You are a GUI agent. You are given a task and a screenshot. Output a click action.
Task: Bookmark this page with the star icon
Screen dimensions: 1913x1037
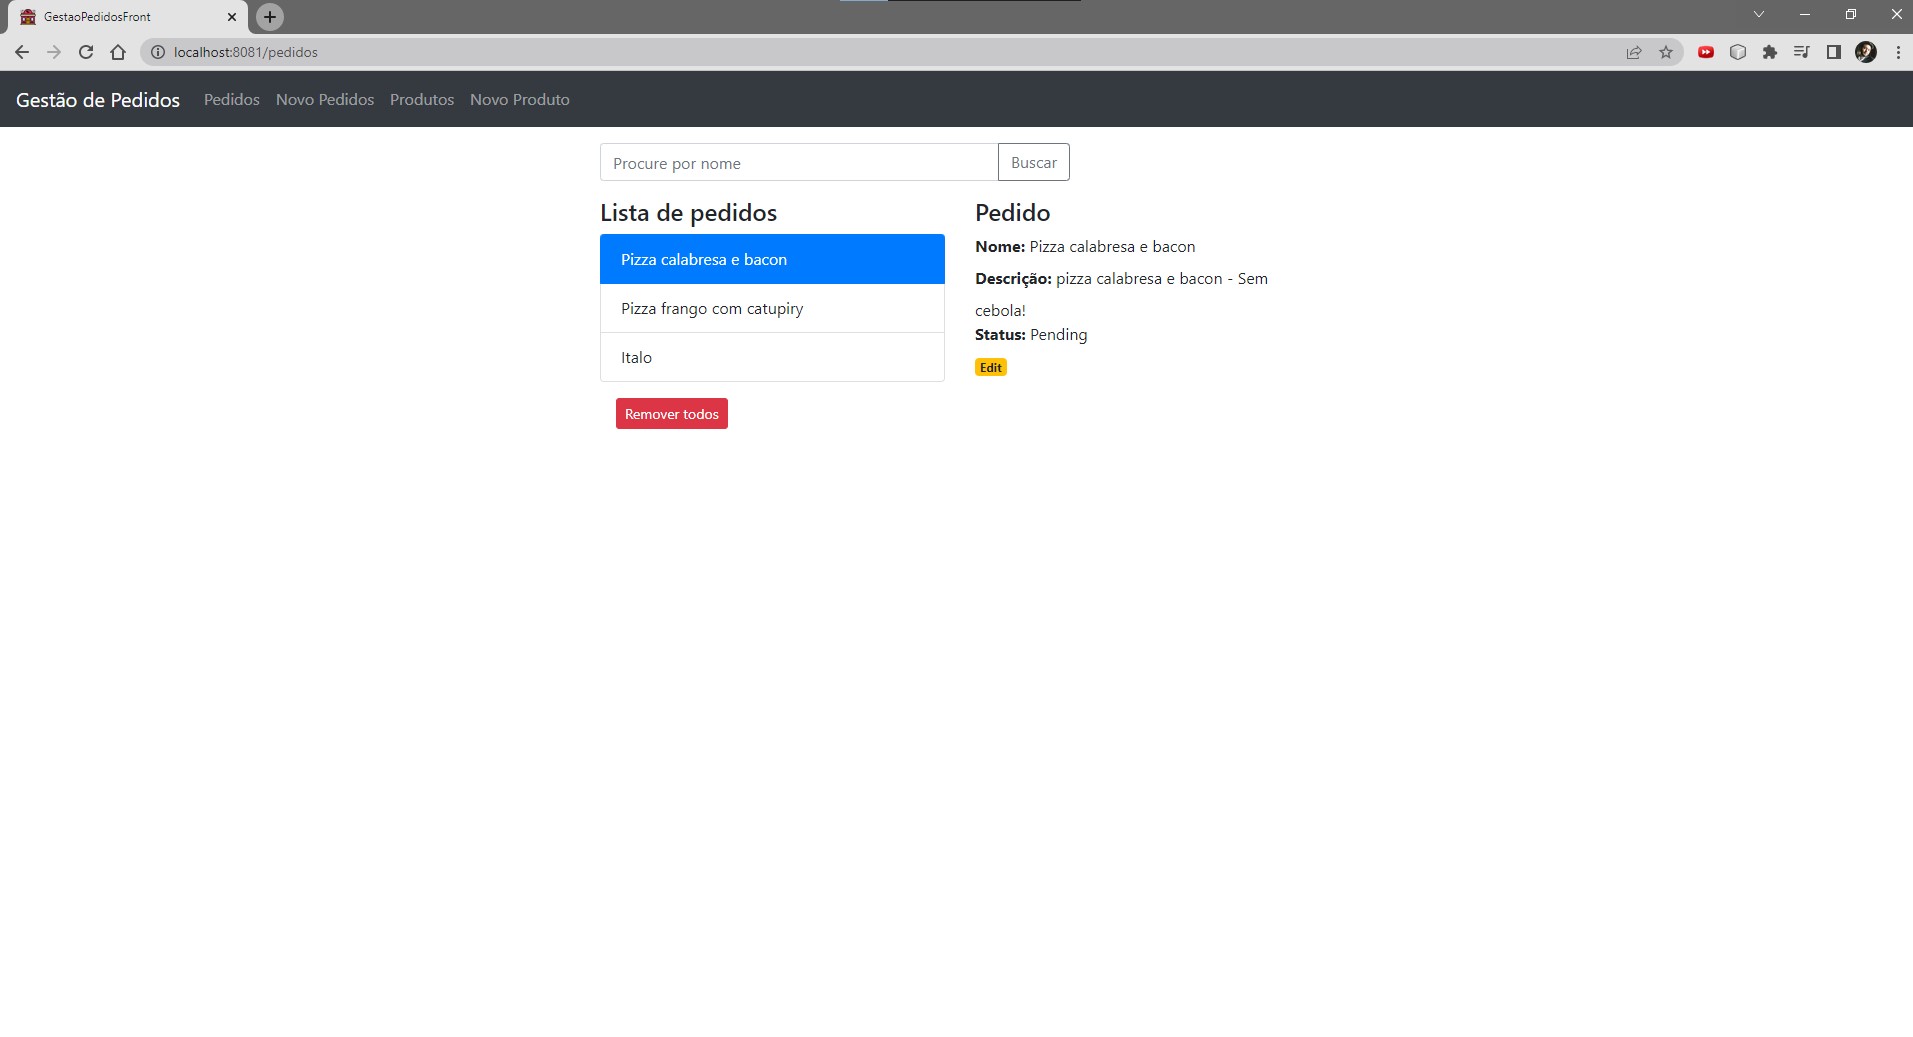pyautogui.click(x=1666, y=51)
